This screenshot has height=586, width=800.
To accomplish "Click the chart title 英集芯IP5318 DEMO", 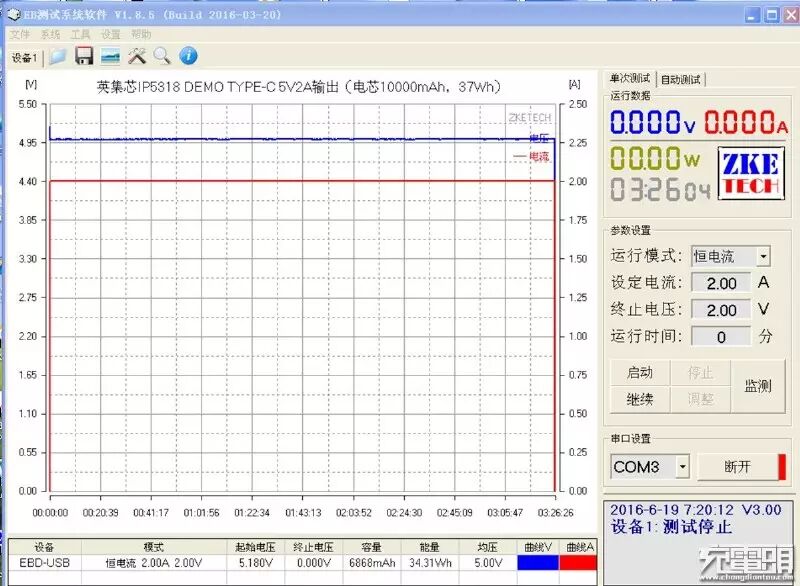I will 298,87.
